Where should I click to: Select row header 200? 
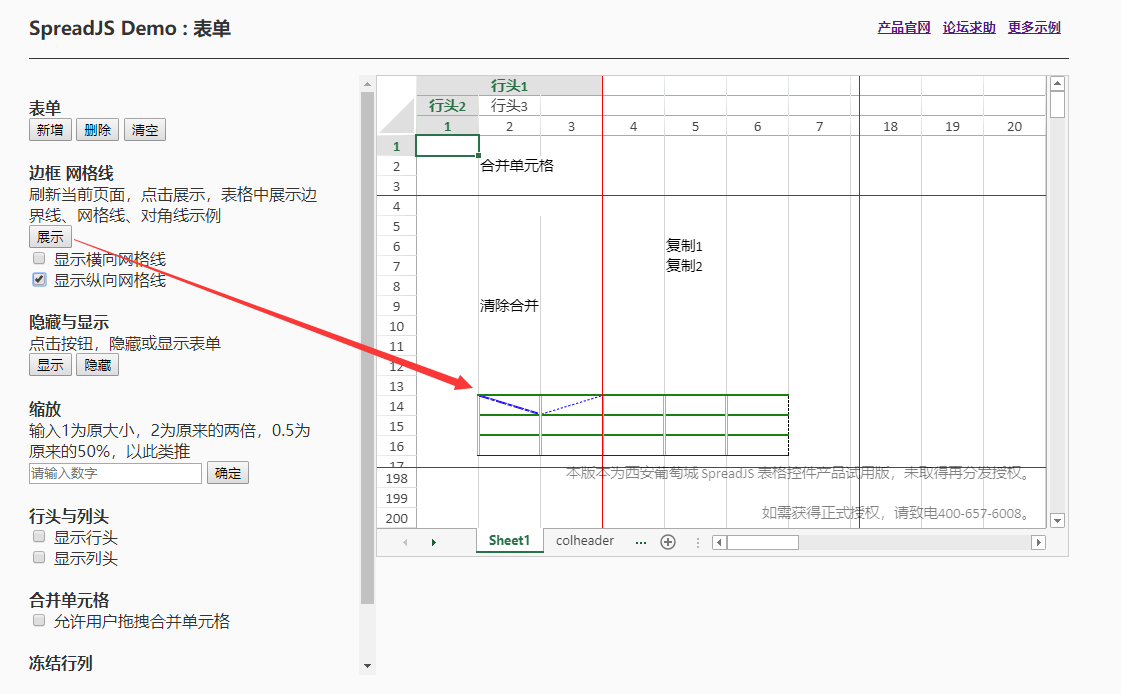coord(397,518)
